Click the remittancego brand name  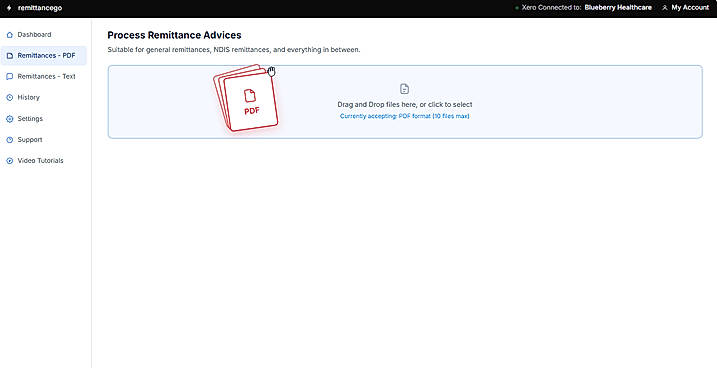(x=40, y=8)
